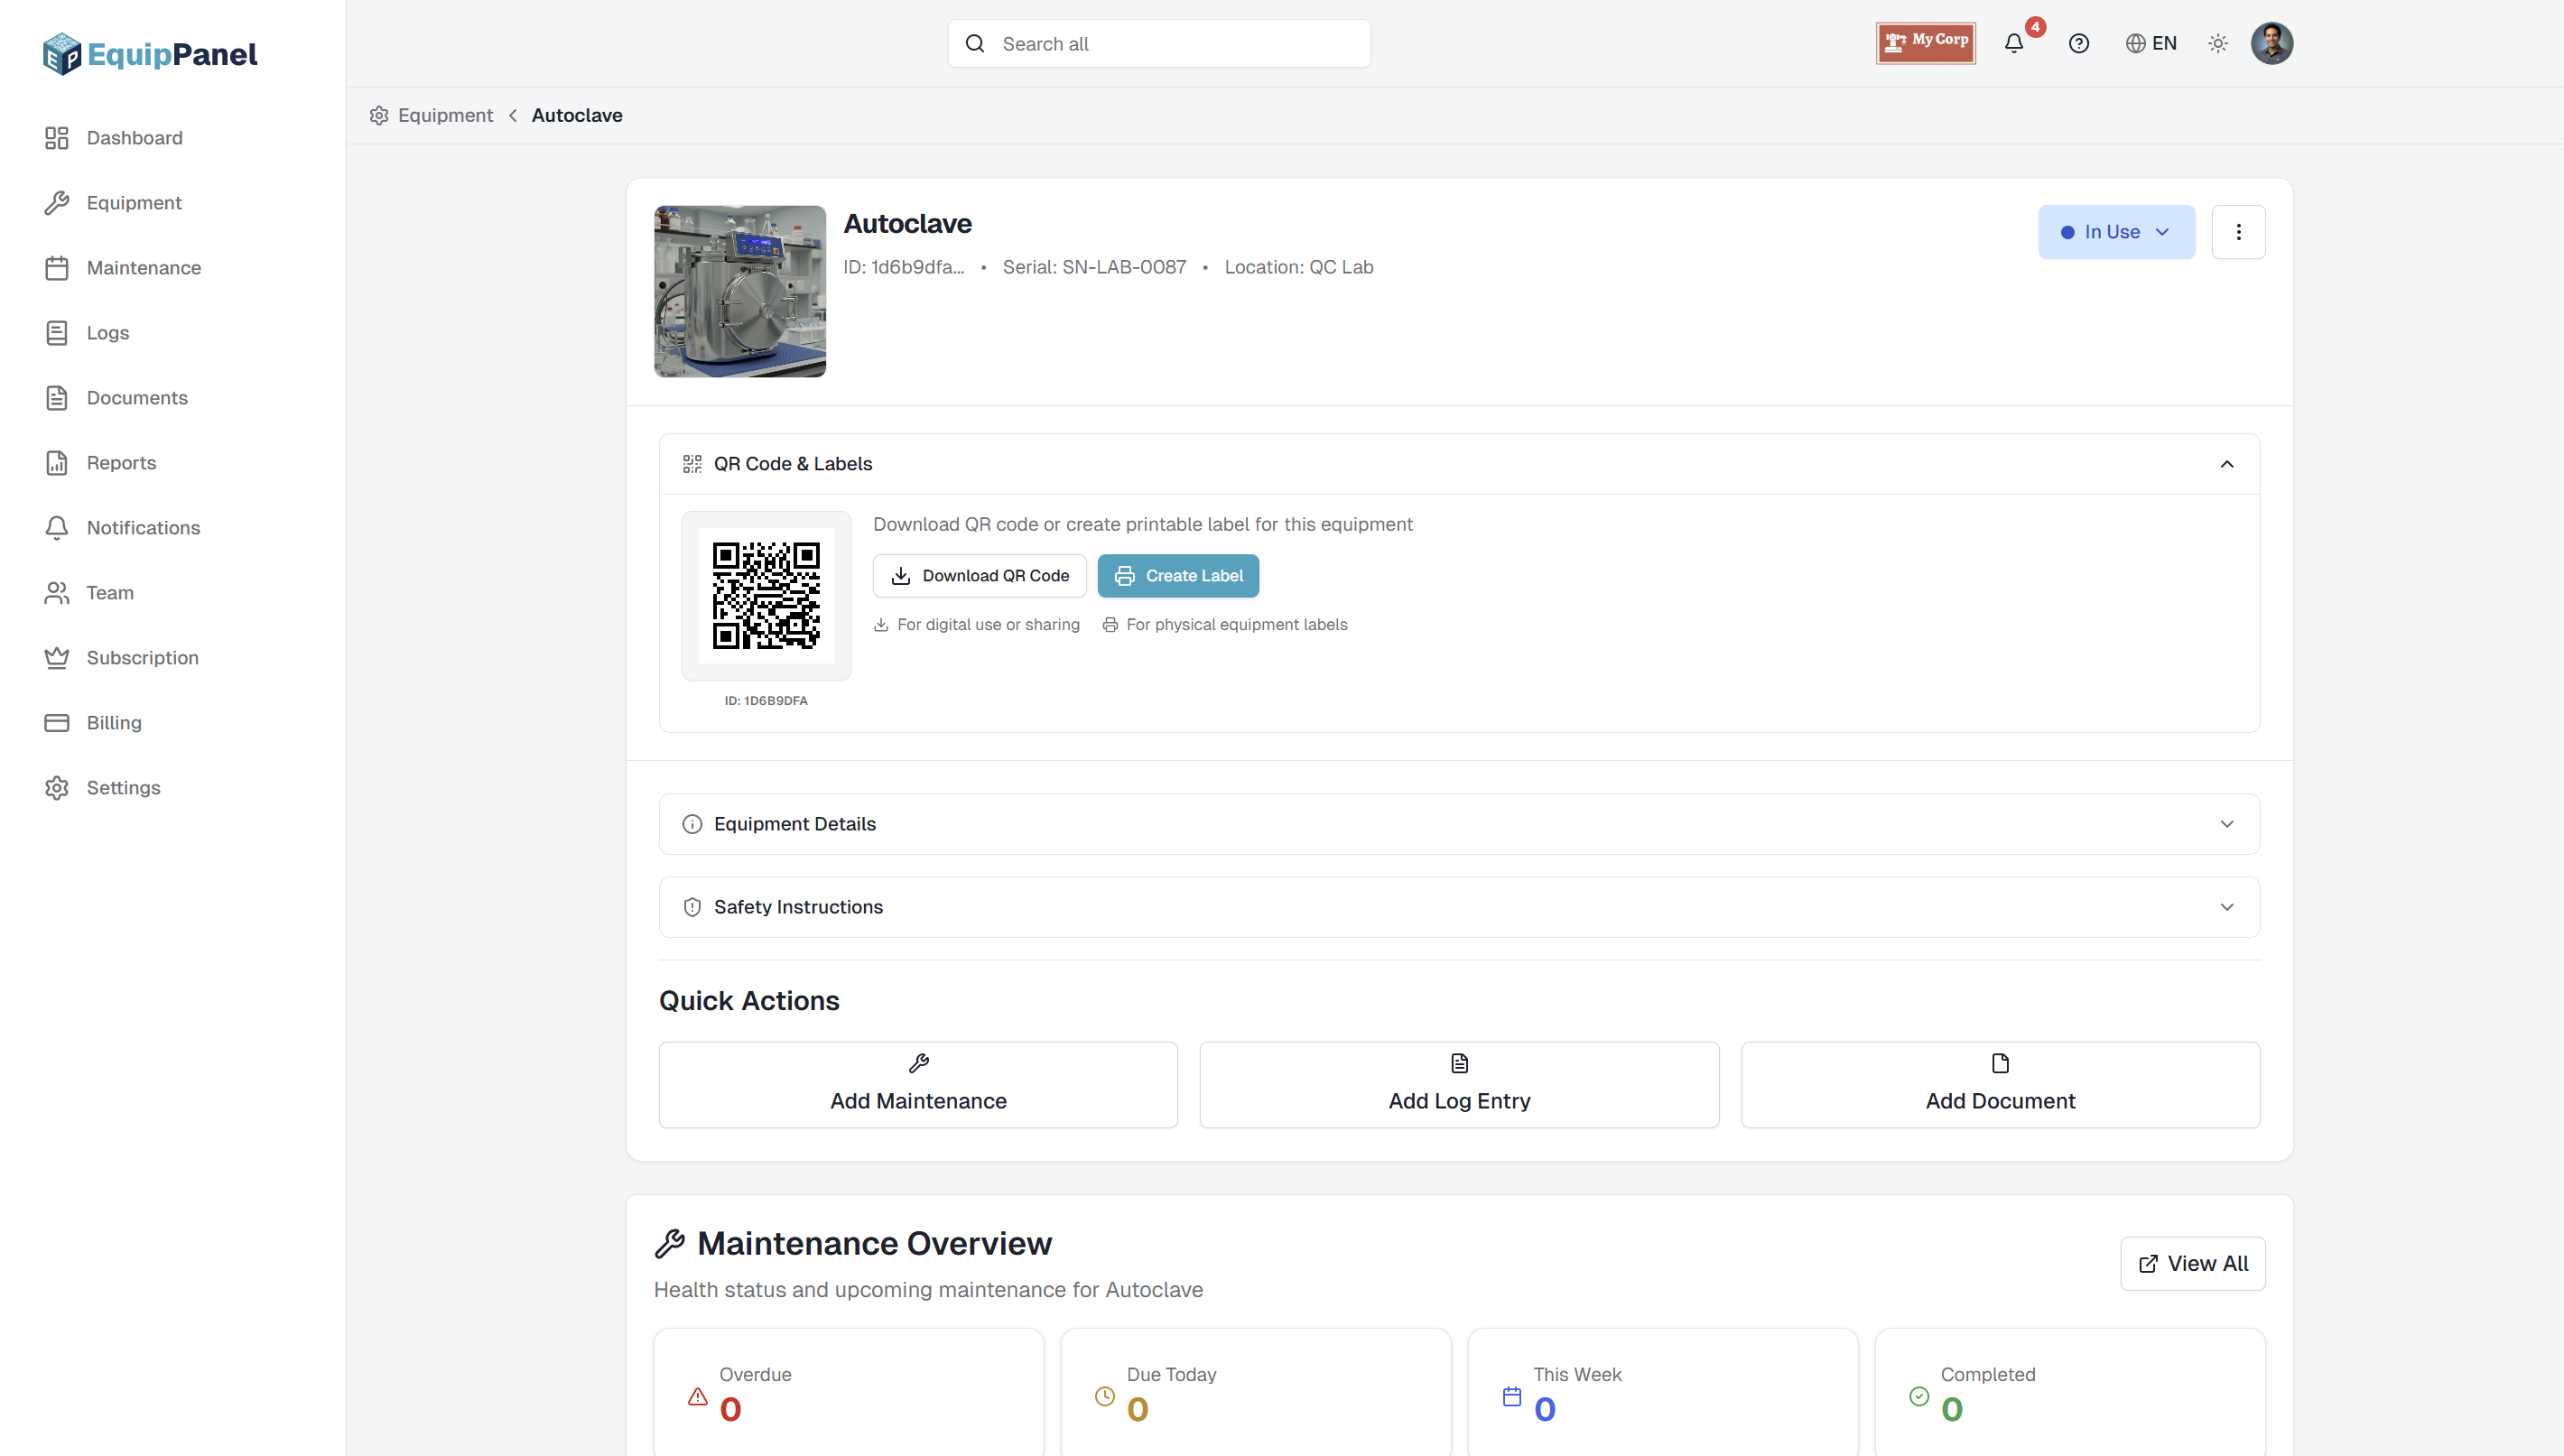
Task: Click the user profile avatar
Action: point(2271,43)
